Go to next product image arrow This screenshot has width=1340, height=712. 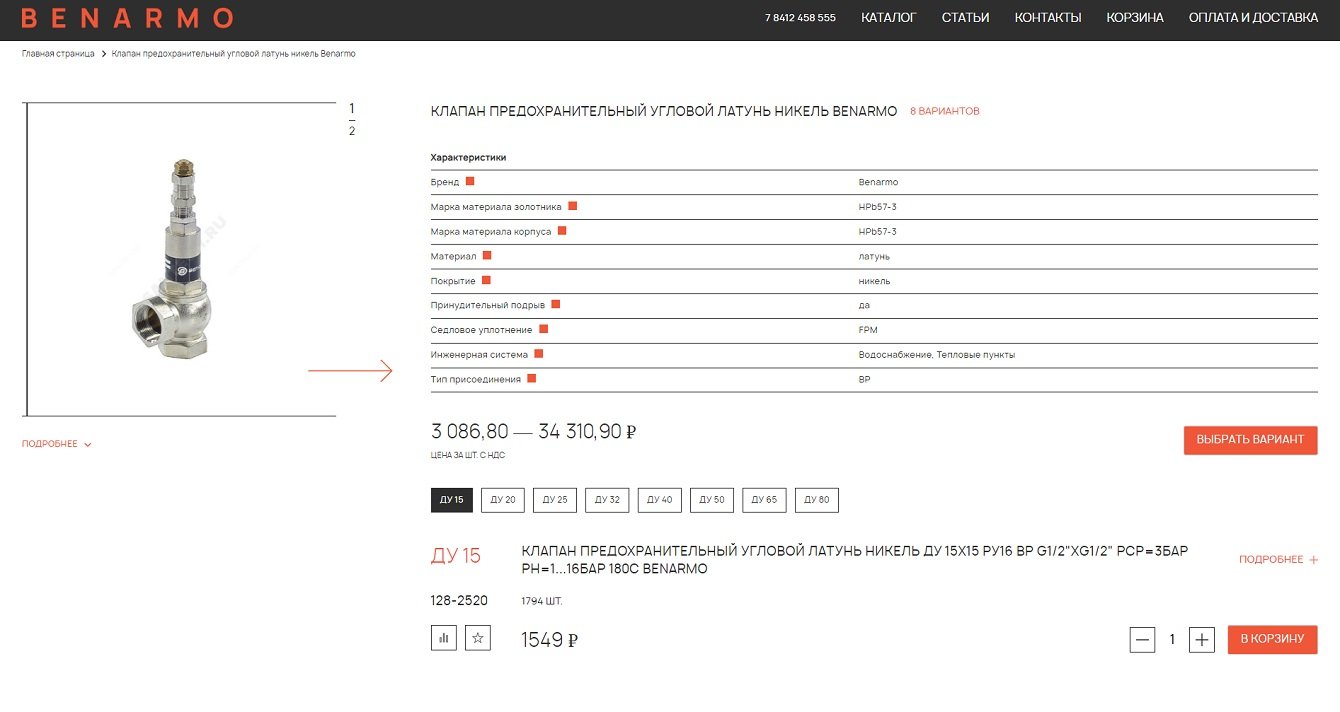(x=350, y=371)
